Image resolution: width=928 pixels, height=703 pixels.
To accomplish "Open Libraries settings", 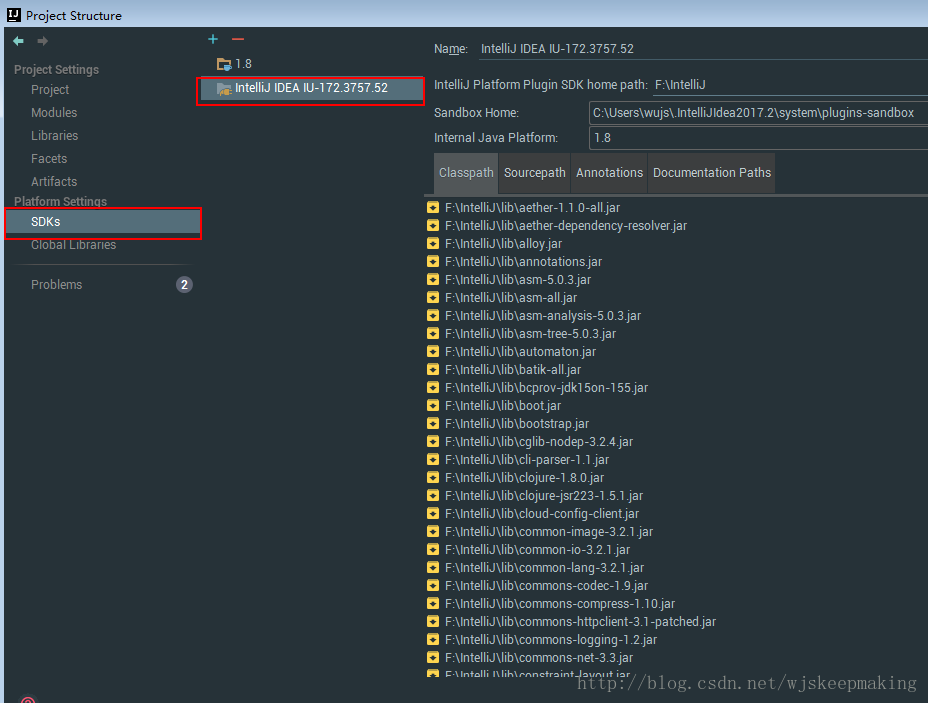I will point(54,136).
